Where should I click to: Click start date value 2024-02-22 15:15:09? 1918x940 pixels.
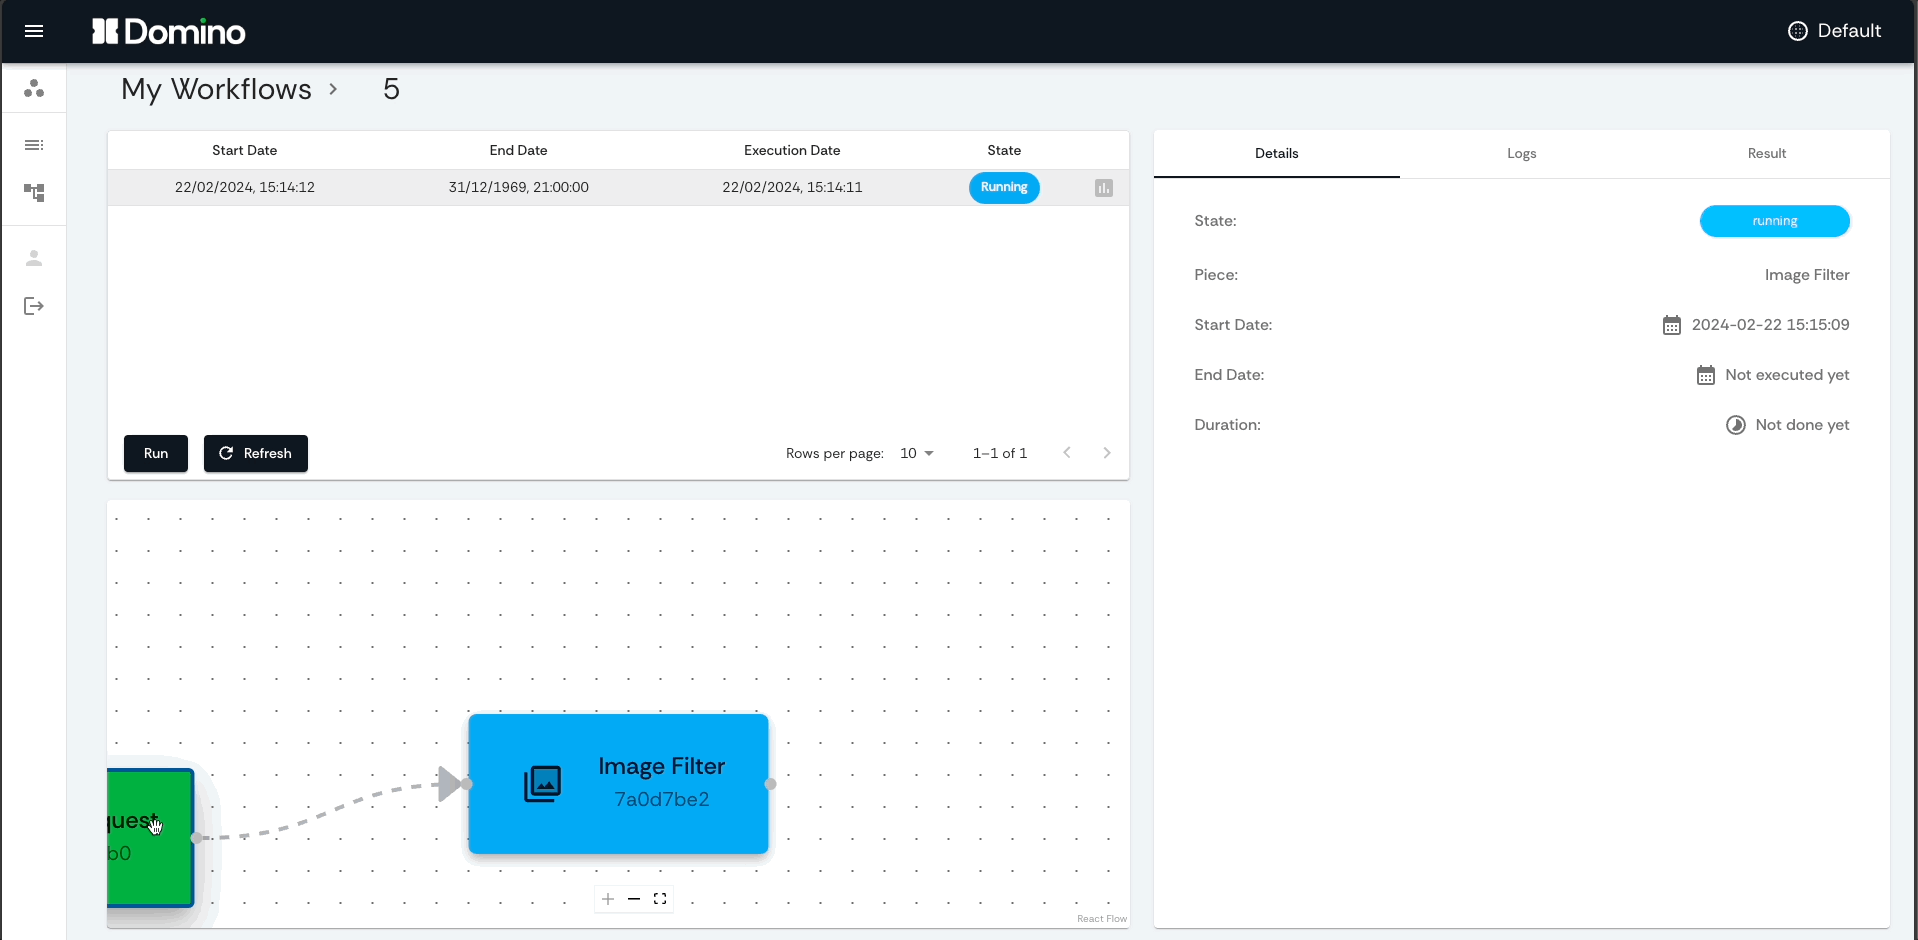coord(1770,325)
